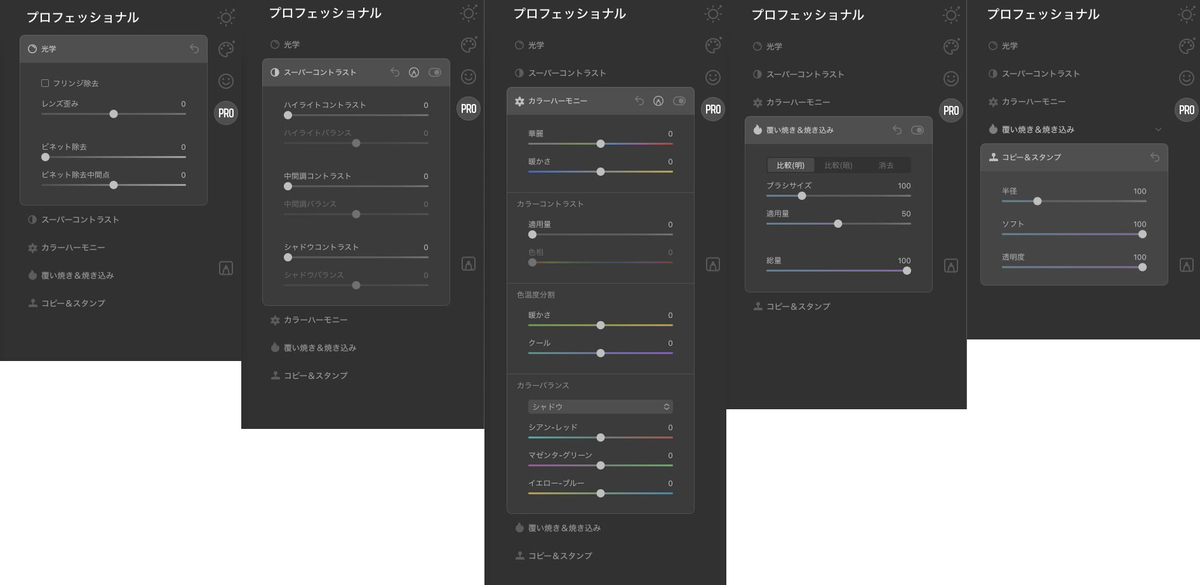1200x585 pixels.
Task: Enable the フリンジ除去 checkbox
Action: (45, 83)
